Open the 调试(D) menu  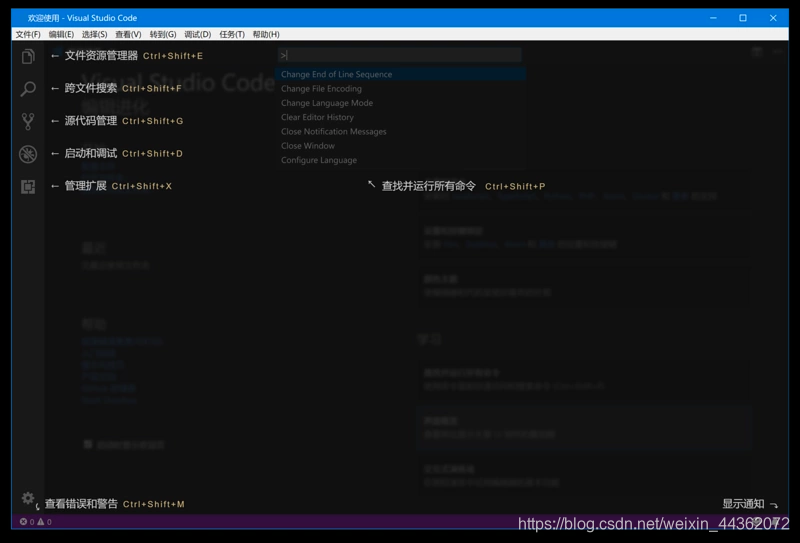click(x=197, y=34)
